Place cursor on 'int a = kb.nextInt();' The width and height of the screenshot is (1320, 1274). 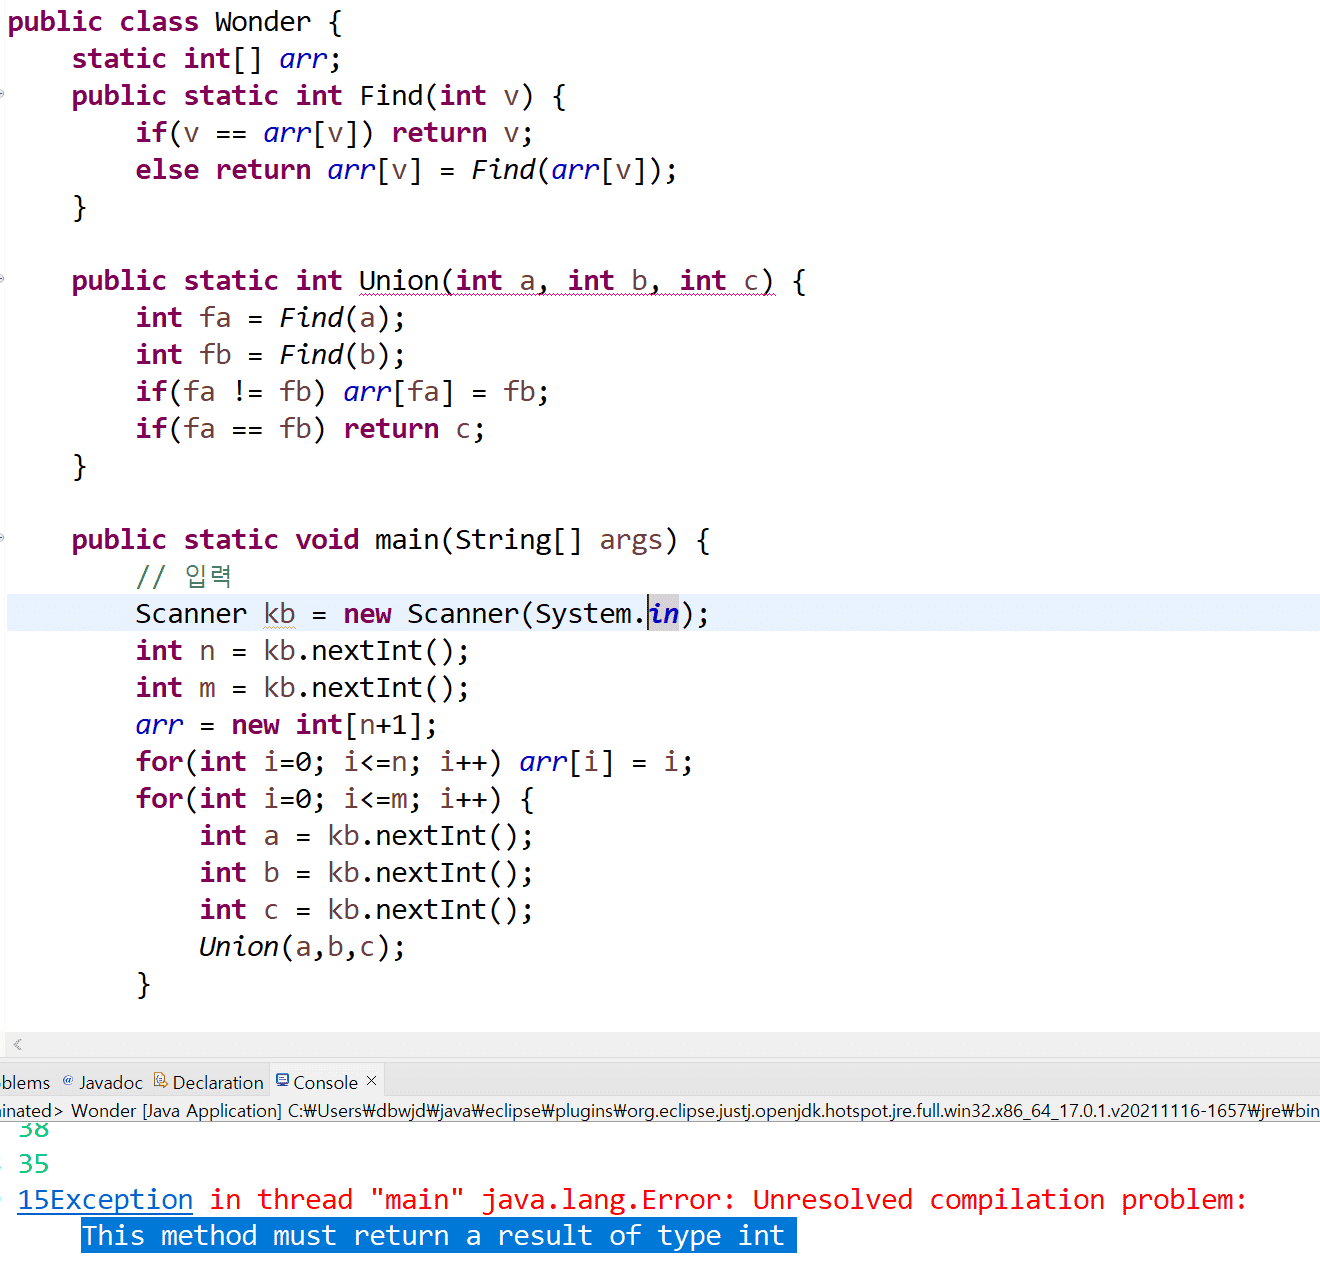click(366, 836)
